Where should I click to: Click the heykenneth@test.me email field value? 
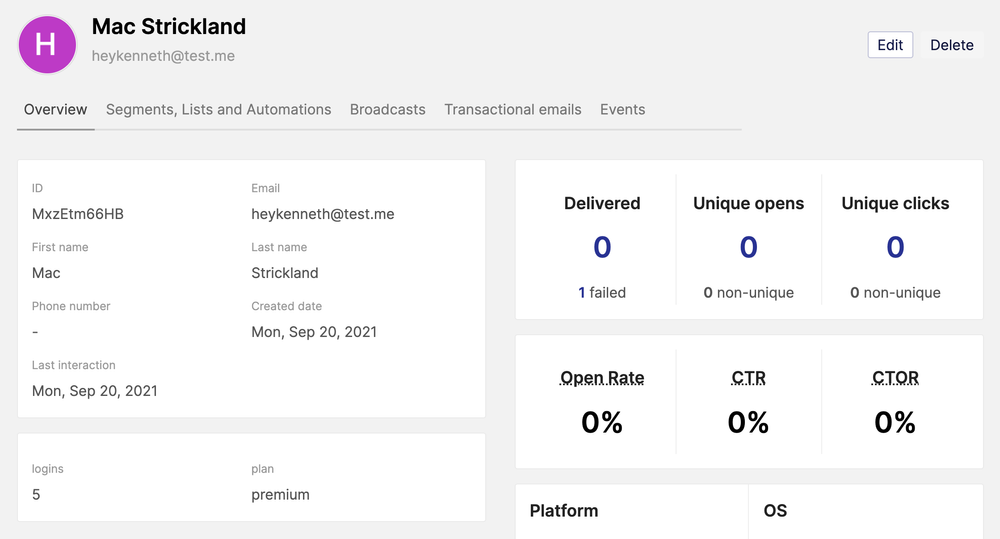click(x=323, y=214)
